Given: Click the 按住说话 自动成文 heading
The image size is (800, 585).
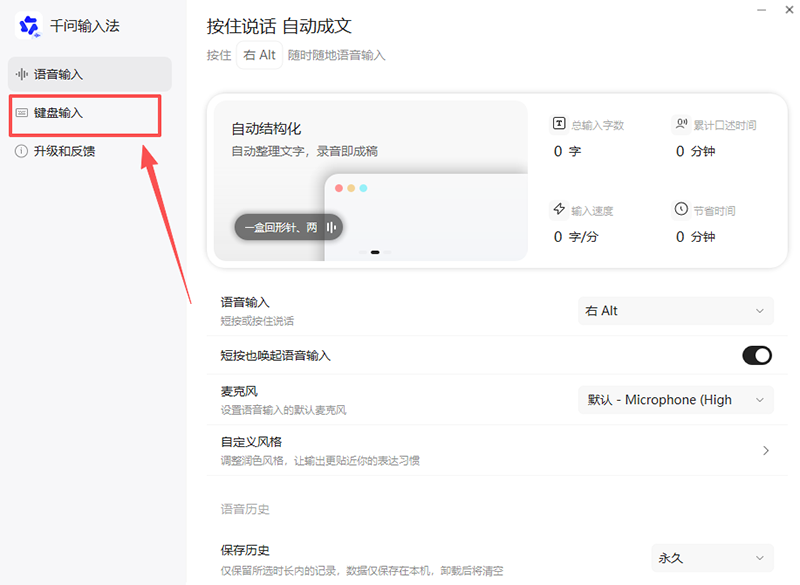Looking at the screenshot, I should click(x=279, y=26).
